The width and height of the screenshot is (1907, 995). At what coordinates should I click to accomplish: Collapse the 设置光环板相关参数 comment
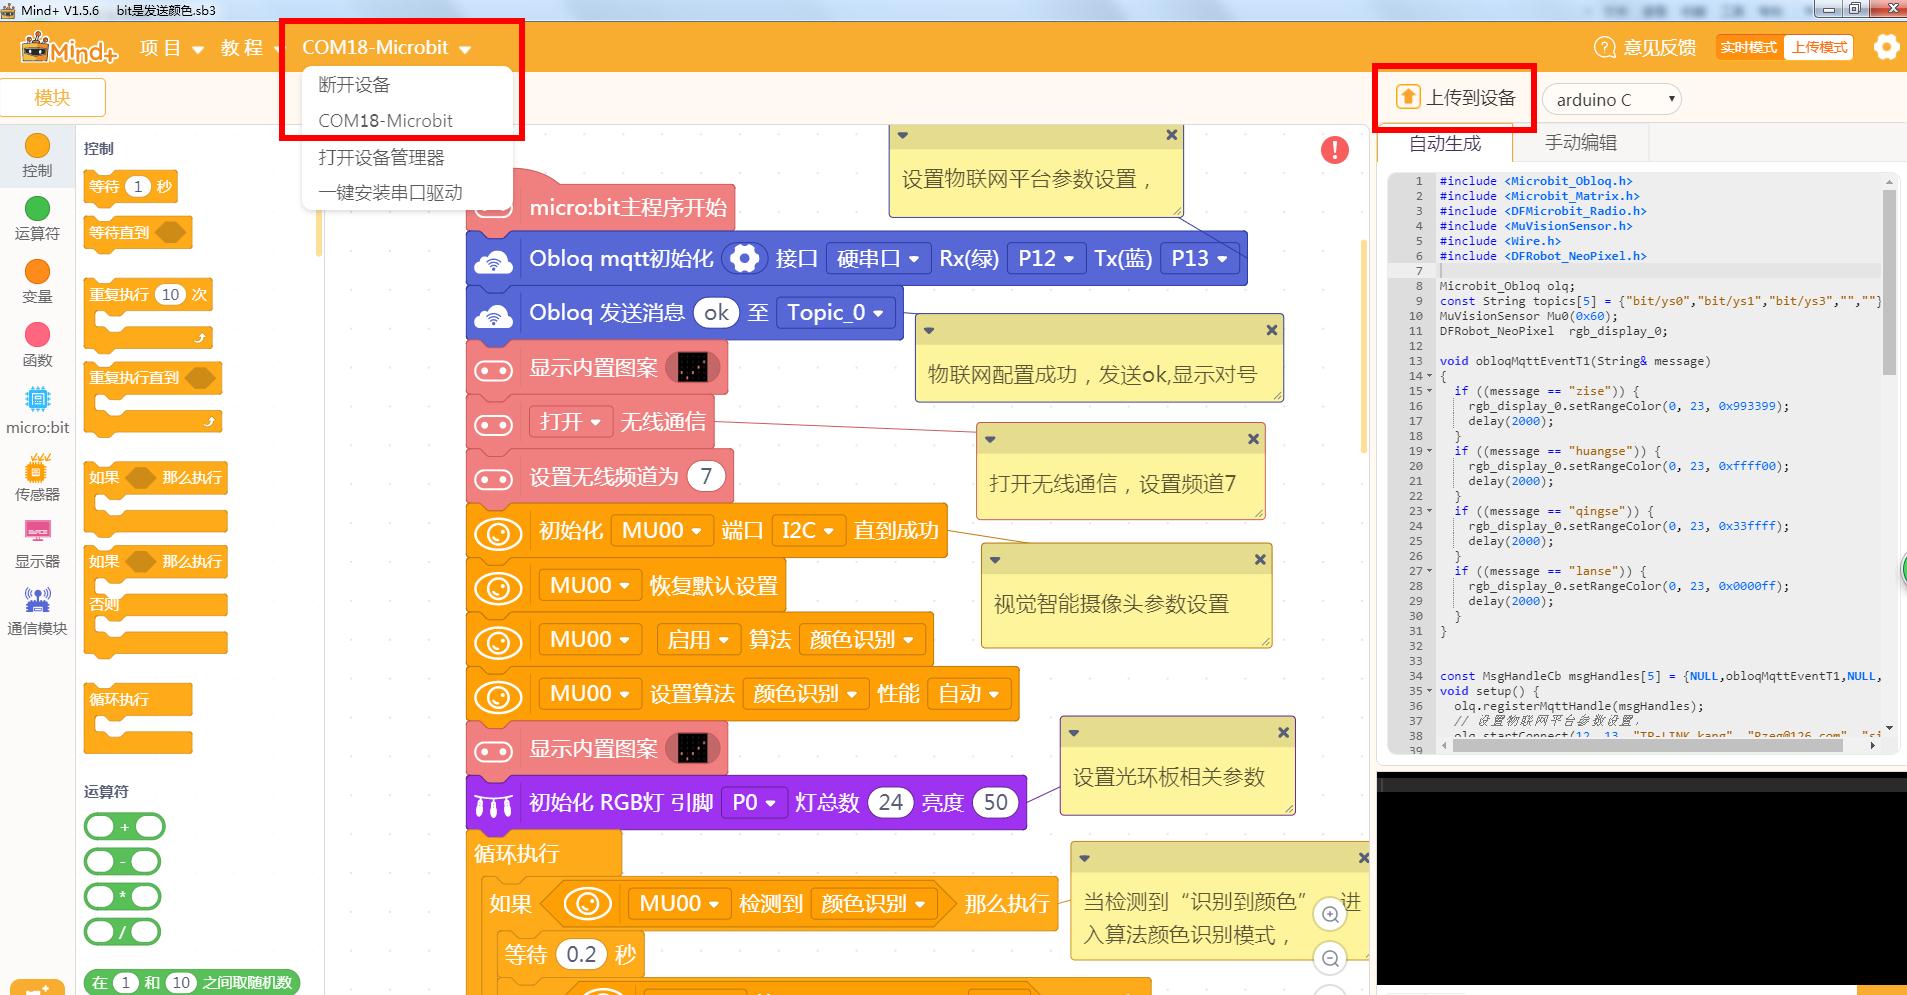[x=1074, y=733]
